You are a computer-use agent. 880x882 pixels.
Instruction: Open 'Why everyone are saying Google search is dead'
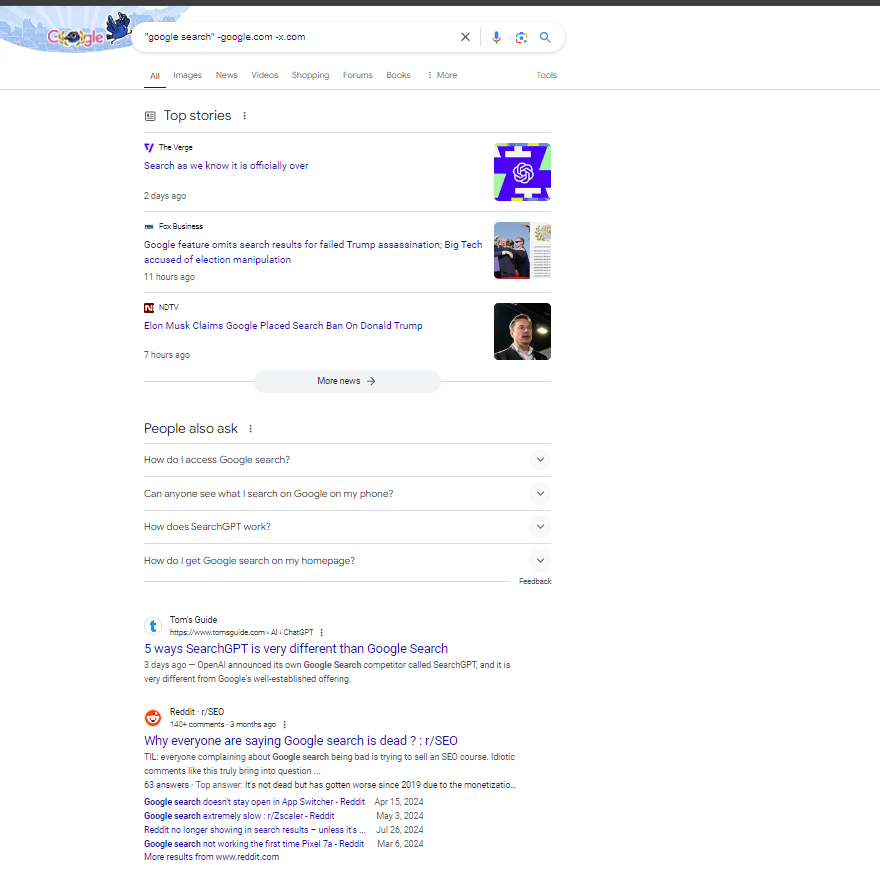point(301,741)
